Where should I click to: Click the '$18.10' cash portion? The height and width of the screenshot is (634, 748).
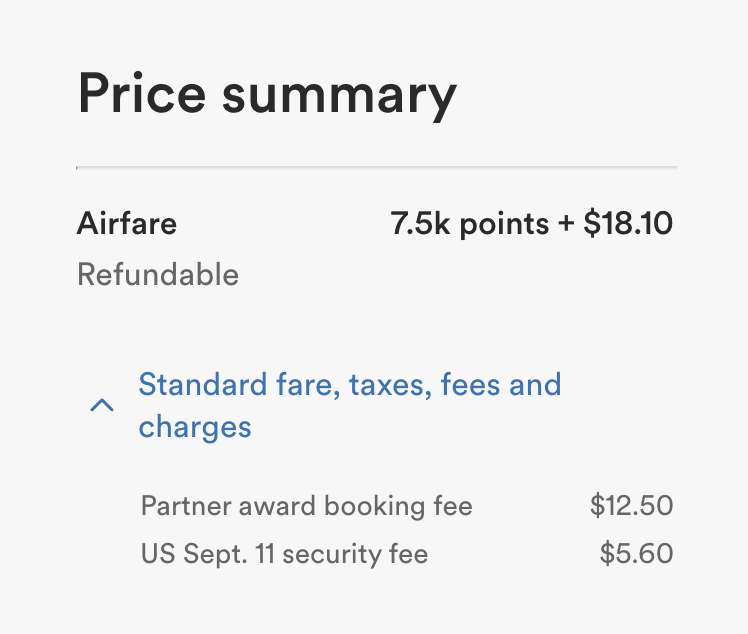(x=628, y=223)
